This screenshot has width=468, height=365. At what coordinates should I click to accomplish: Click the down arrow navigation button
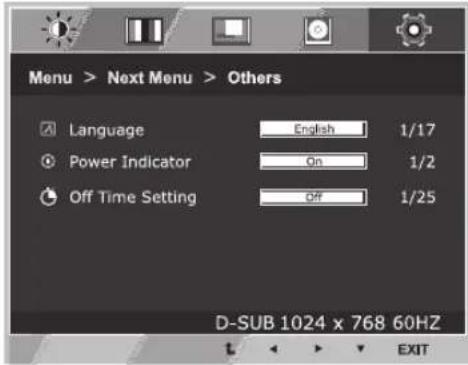360,349
